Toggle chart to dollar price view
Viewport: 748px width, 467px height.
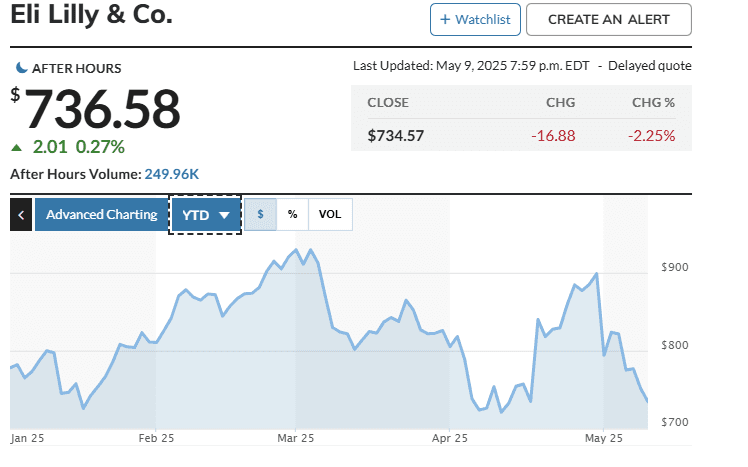click(261, 215)
